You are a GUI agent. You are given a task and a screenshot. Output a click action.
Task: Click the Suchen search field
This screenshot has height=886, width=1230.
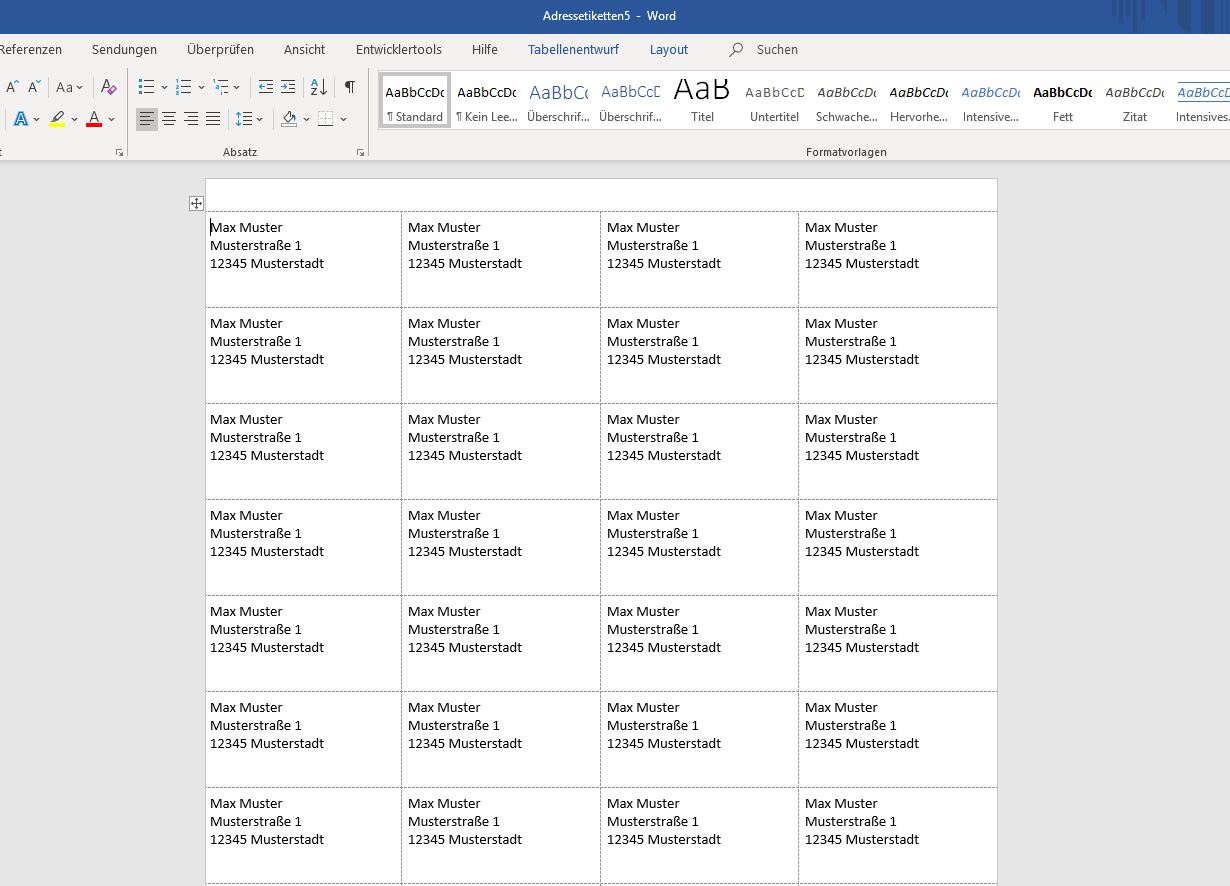(x=776, y=49)
